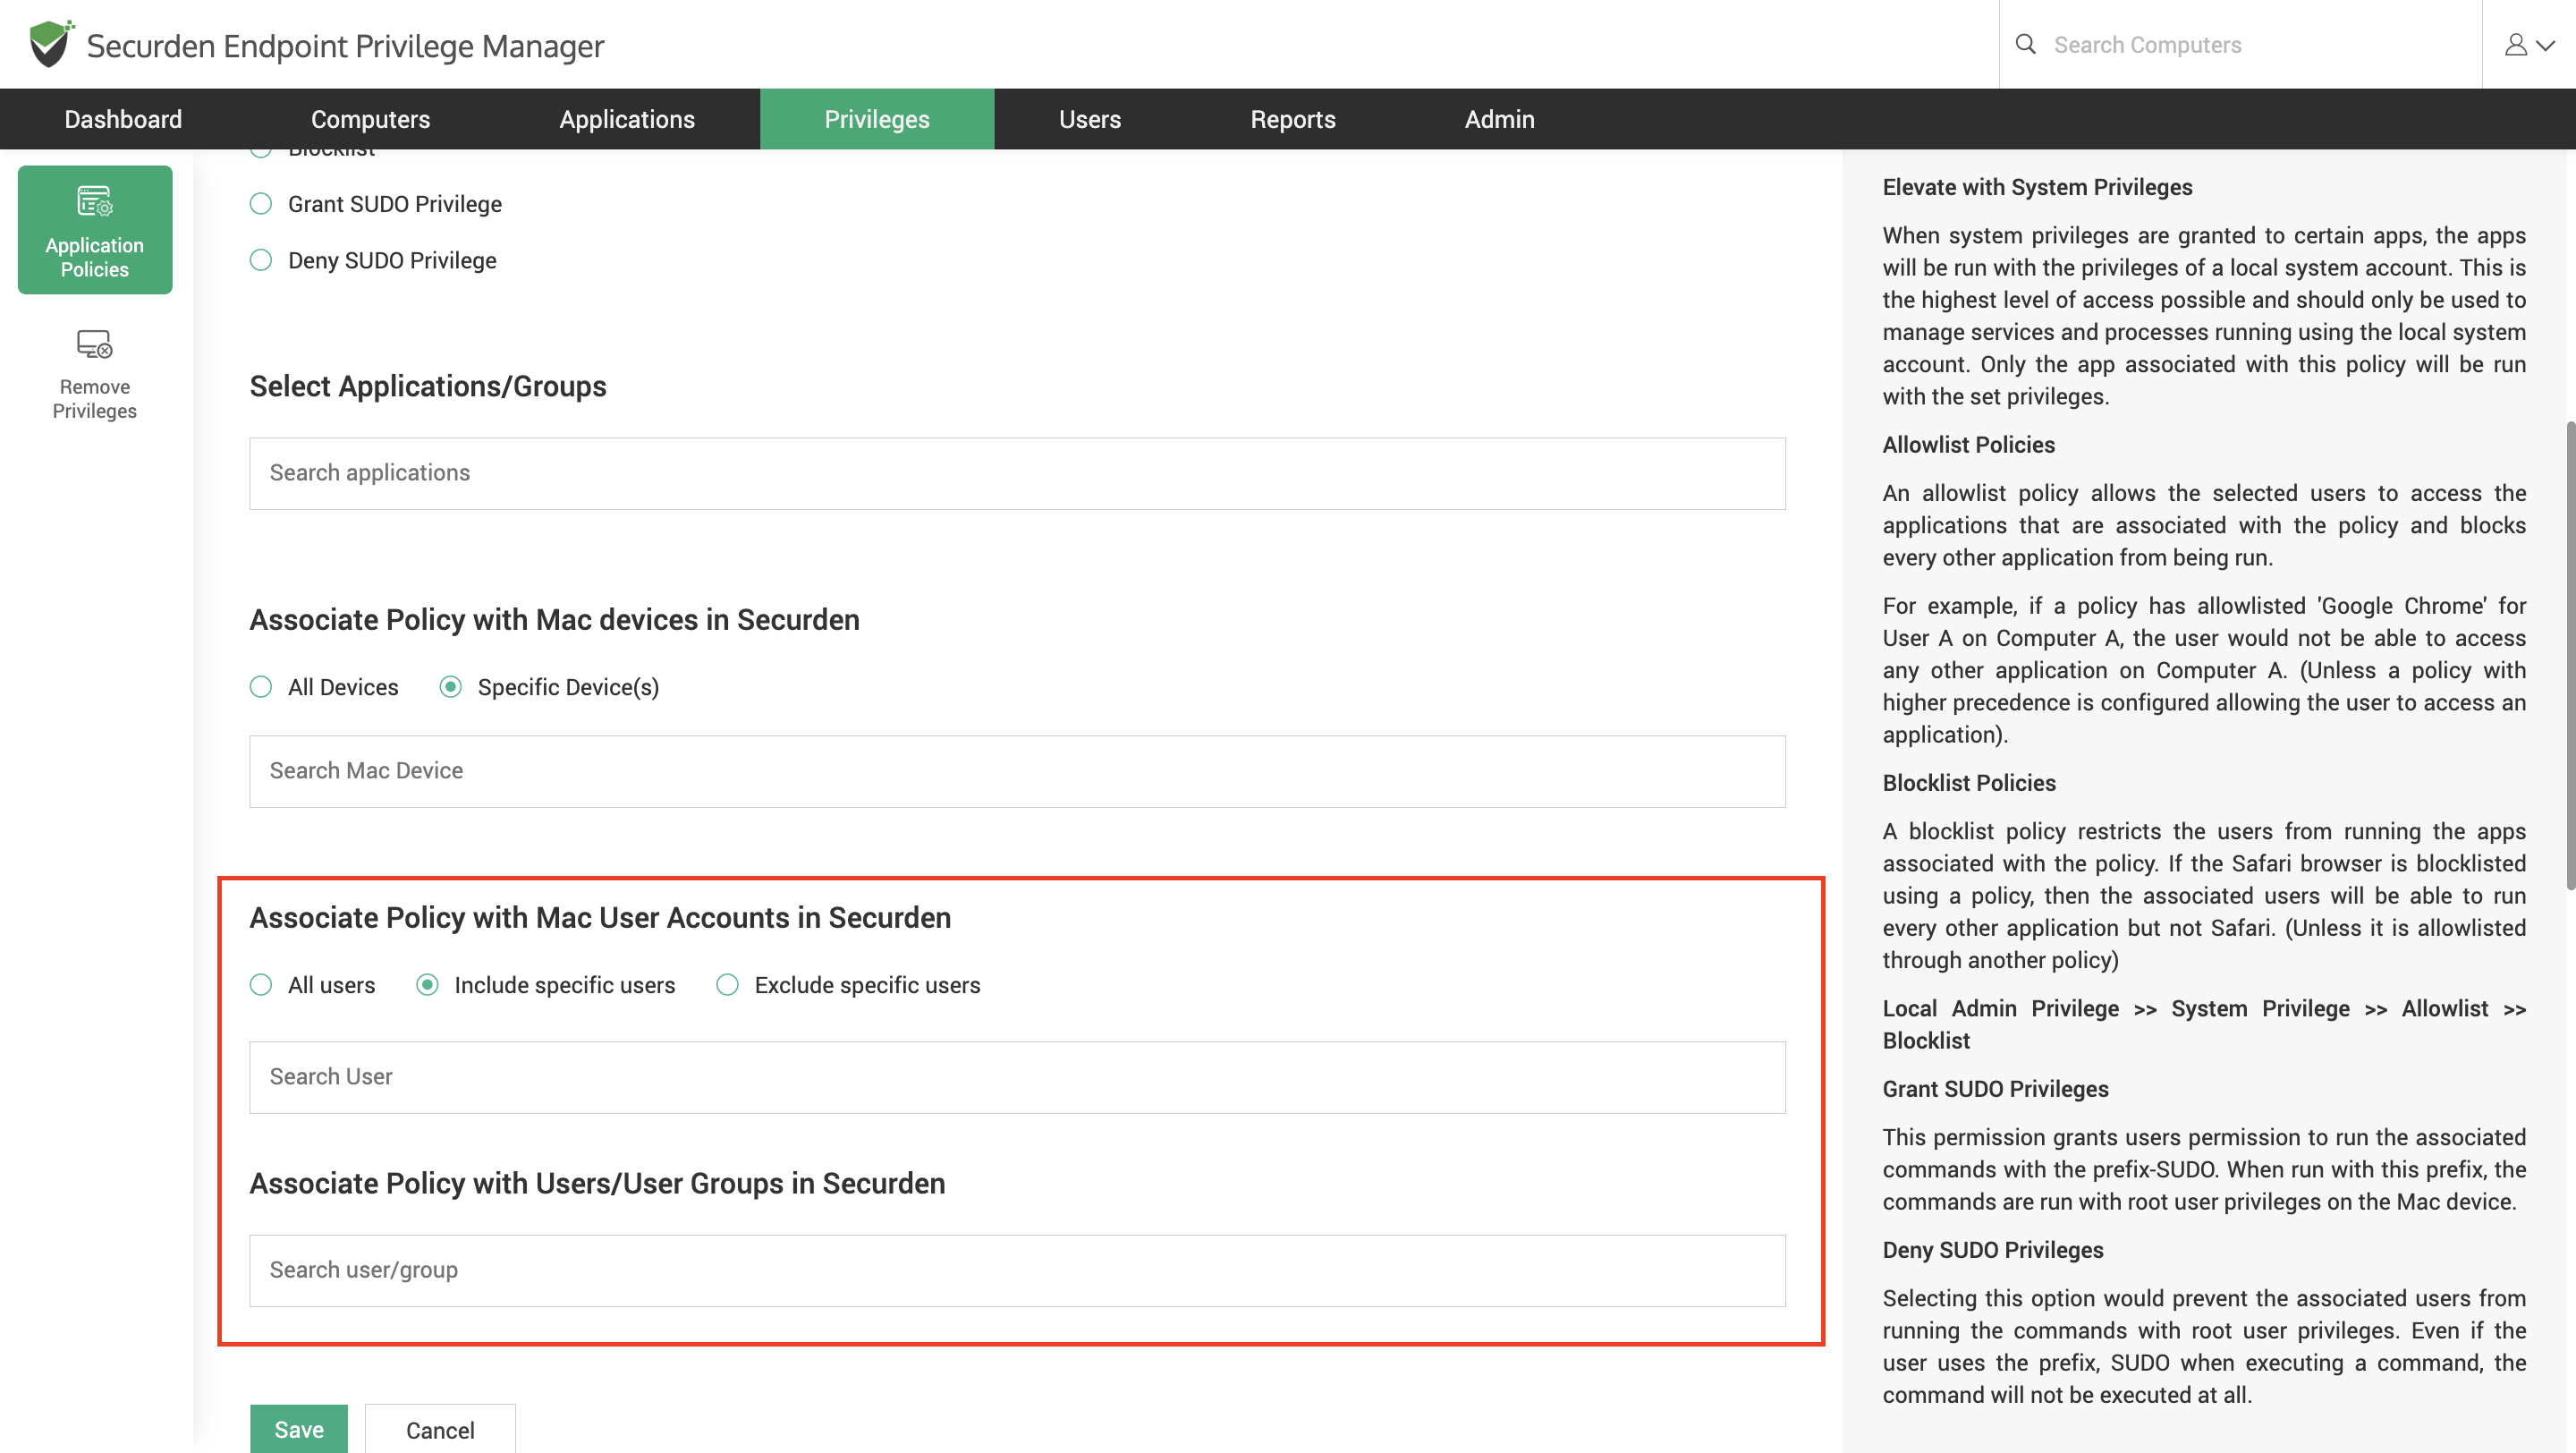2576x1453 pixels.
Task: Select Include specific users radio button
Action: pyautogui.click(x=427, y=985)
